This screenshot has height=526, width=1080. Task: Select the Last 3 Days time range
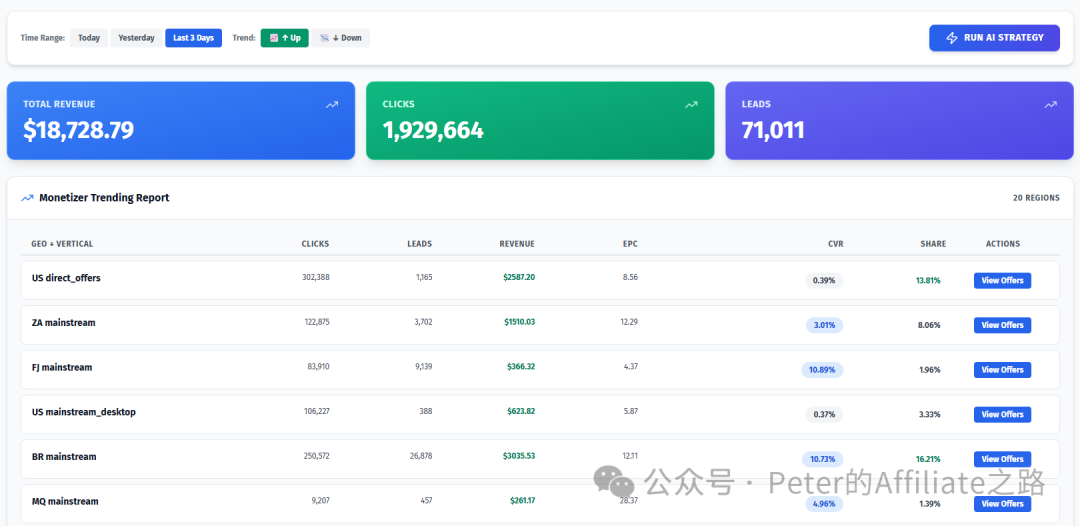(x=194, y=38)
